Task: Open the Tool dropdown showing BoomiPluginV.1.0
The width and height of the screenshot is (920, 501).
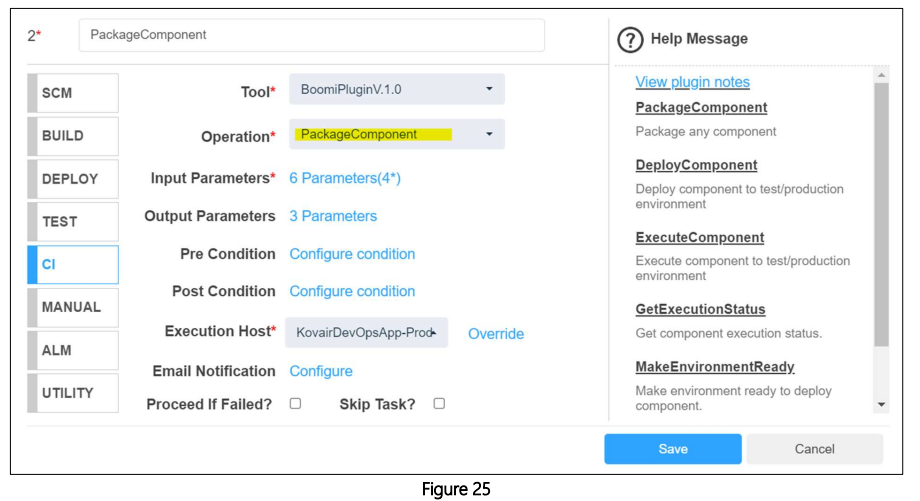Action: [397, 89]
